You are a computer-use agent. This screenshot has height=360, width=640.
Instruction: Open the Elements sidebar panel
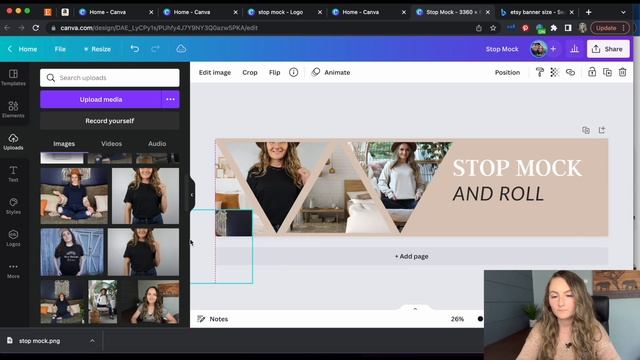(x=13, y=109)
